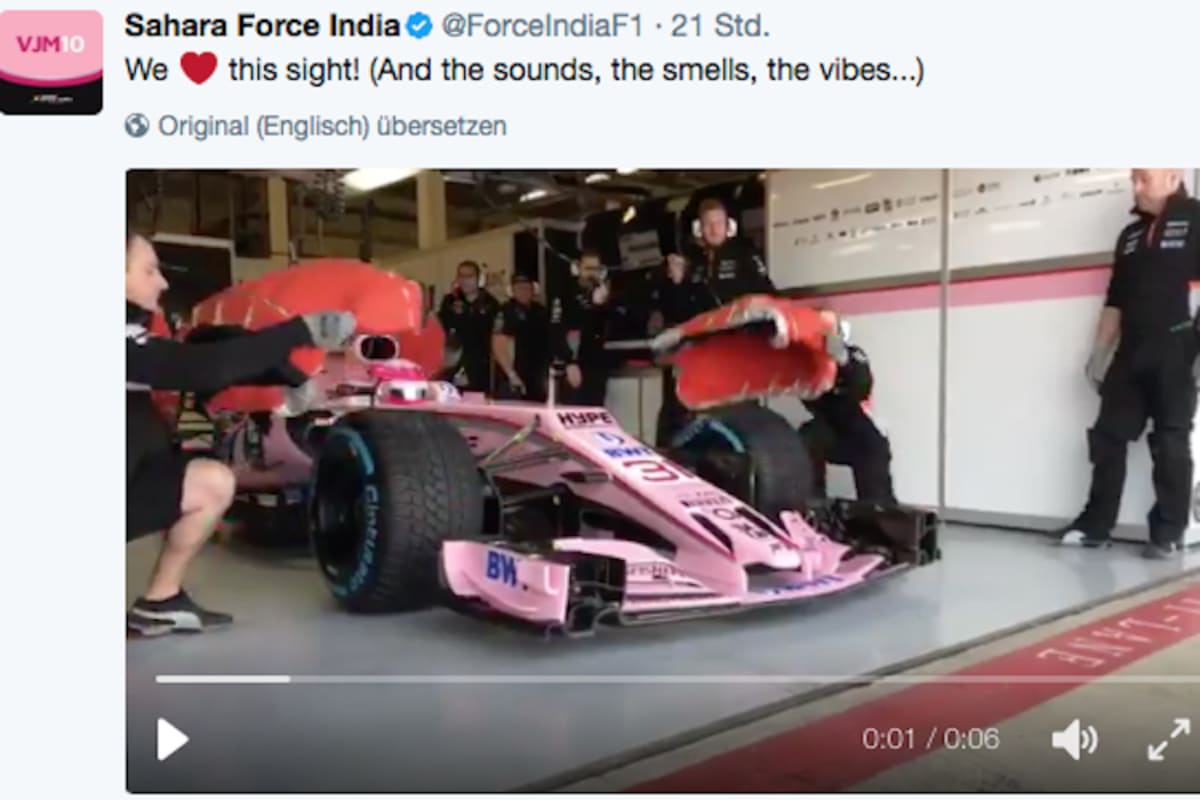
Task: Click the globe translate icon
Action: coord(138,126)
